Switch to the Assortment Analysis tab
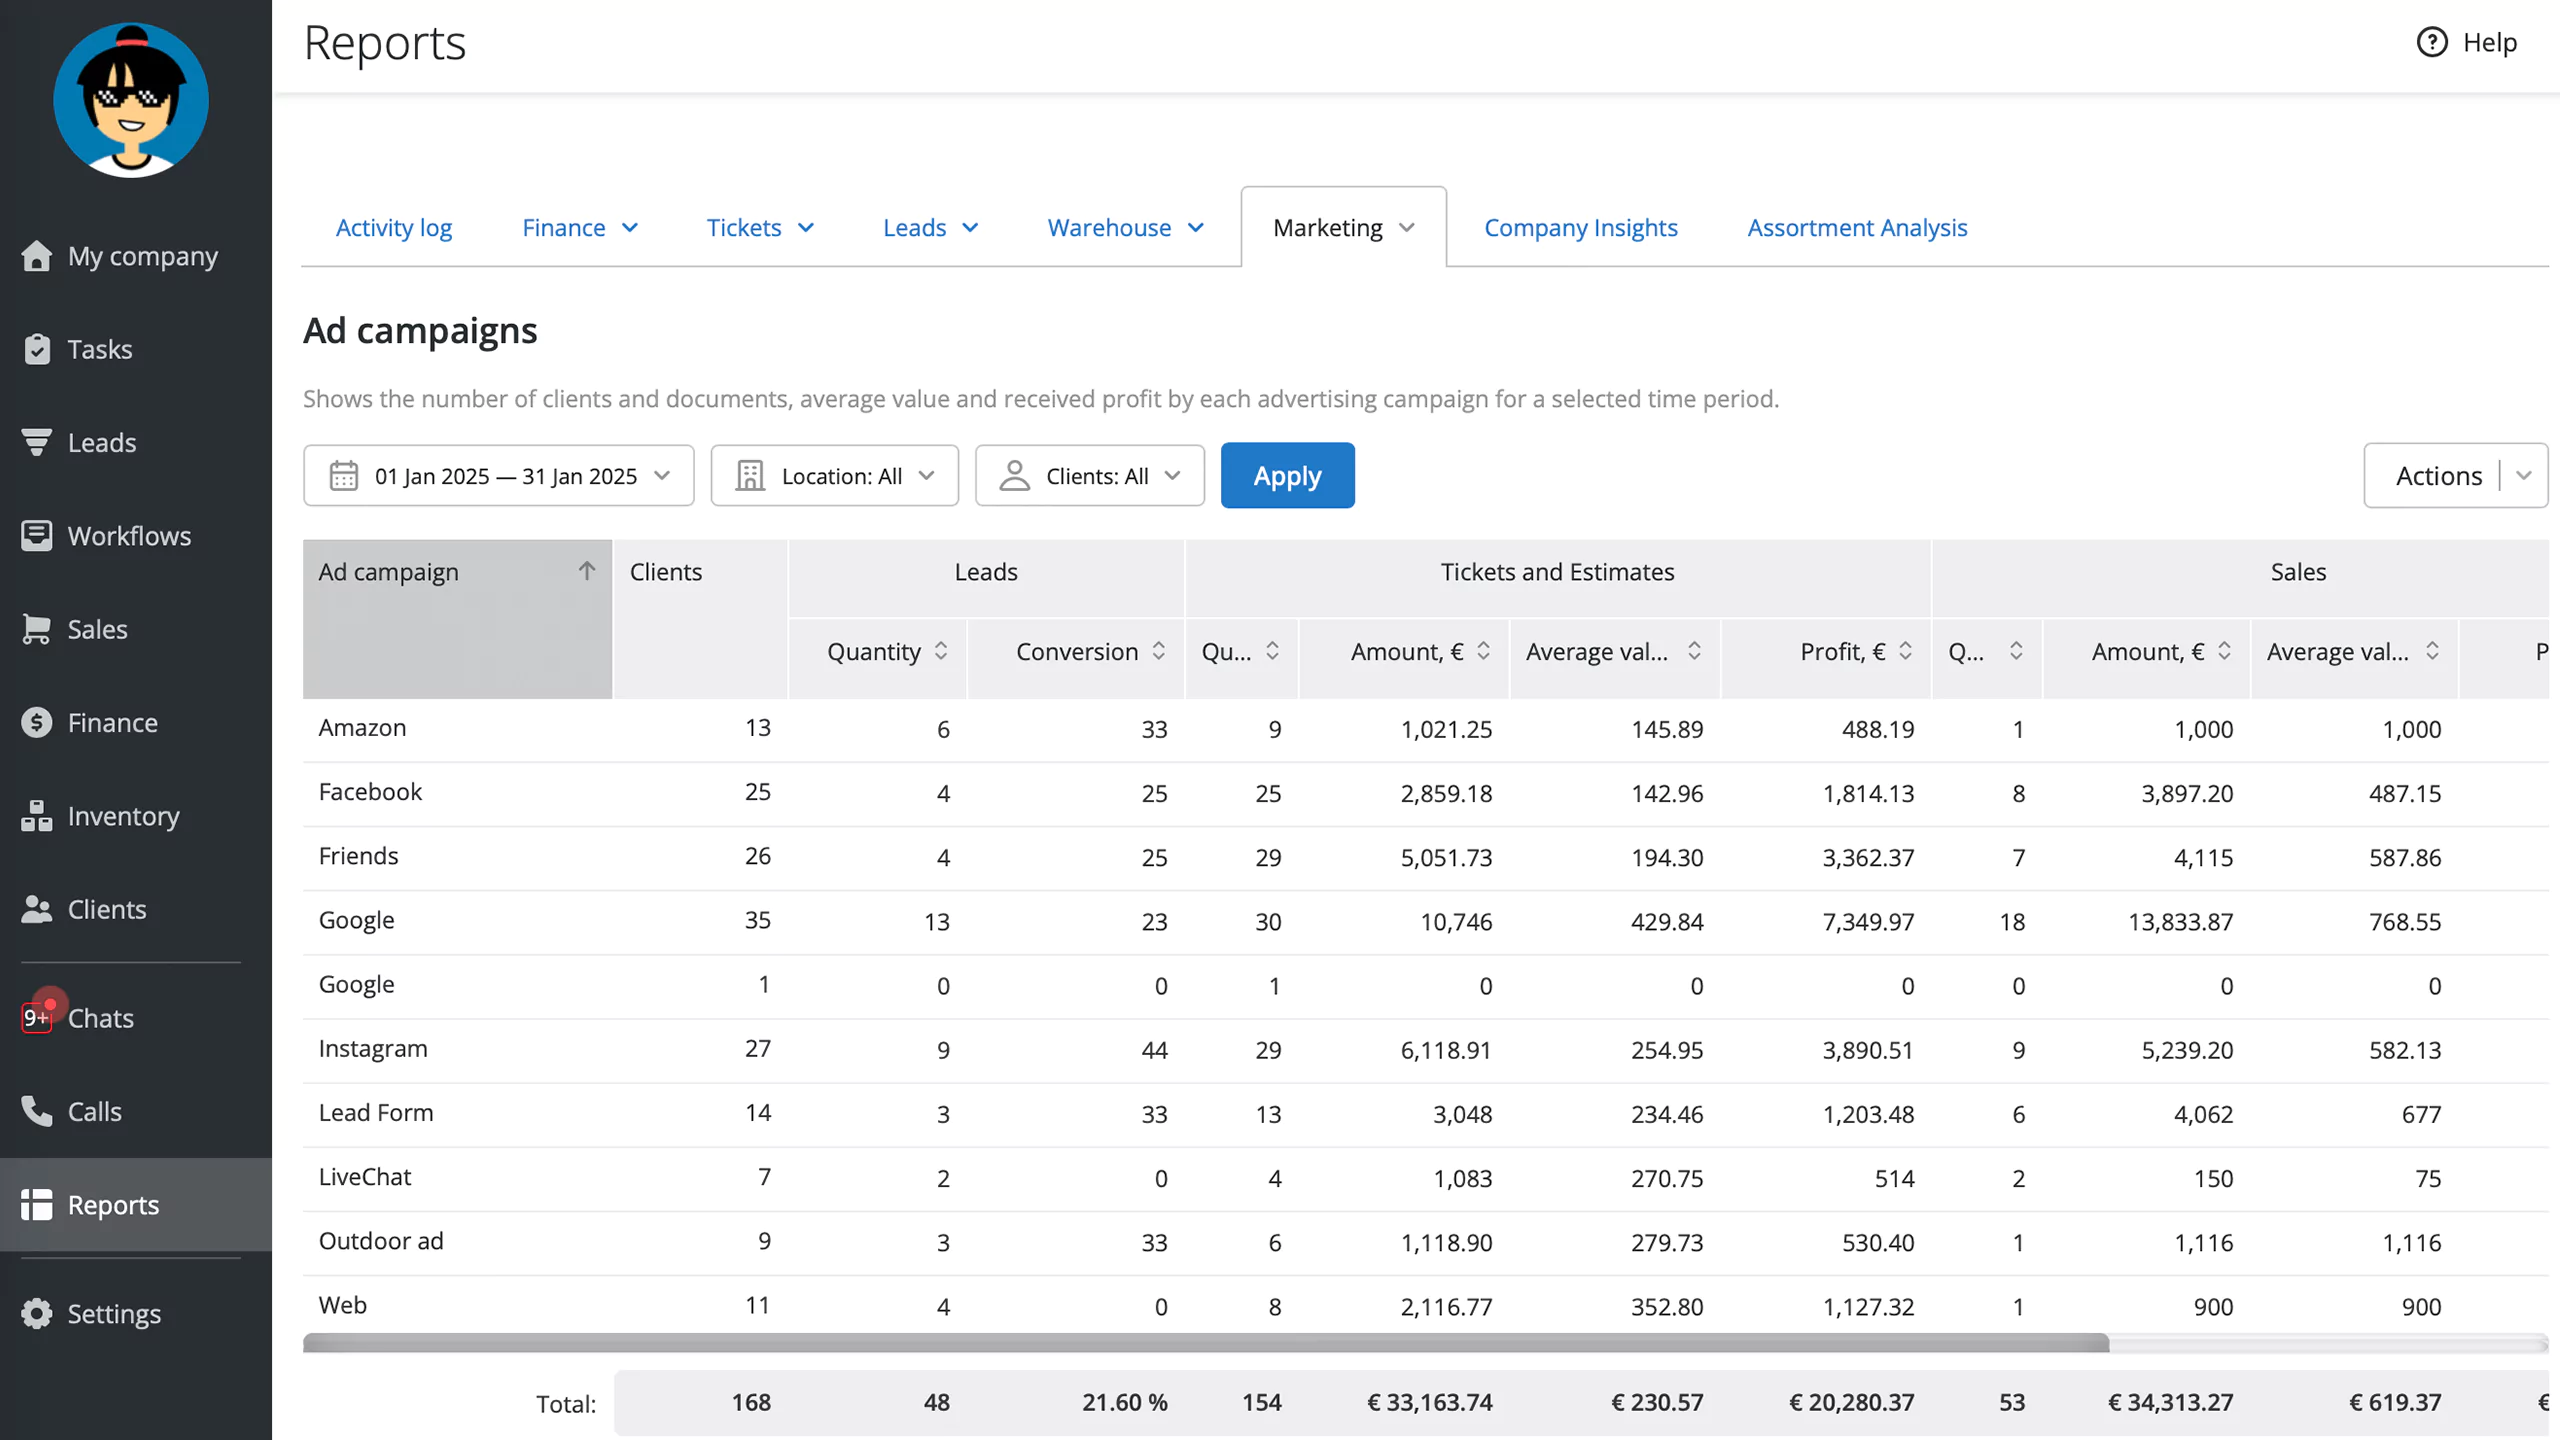The height and width of the screenshot is (1440, 2560). point(1858,225)
